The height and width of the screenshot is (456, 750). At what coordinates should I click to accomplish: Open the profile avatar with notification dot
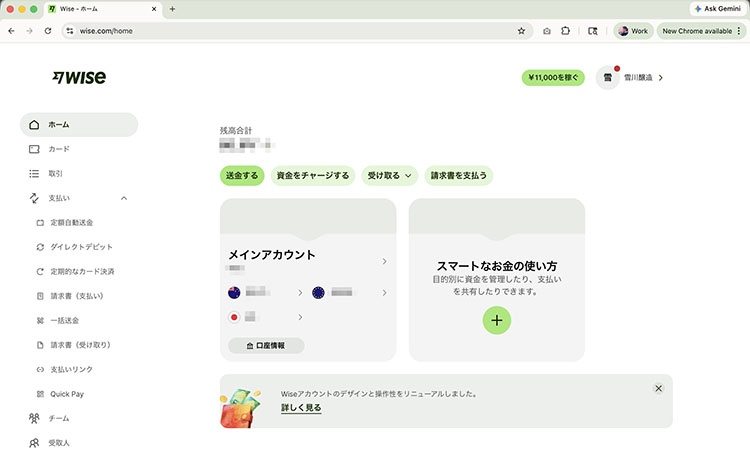(x=607, y=77)
